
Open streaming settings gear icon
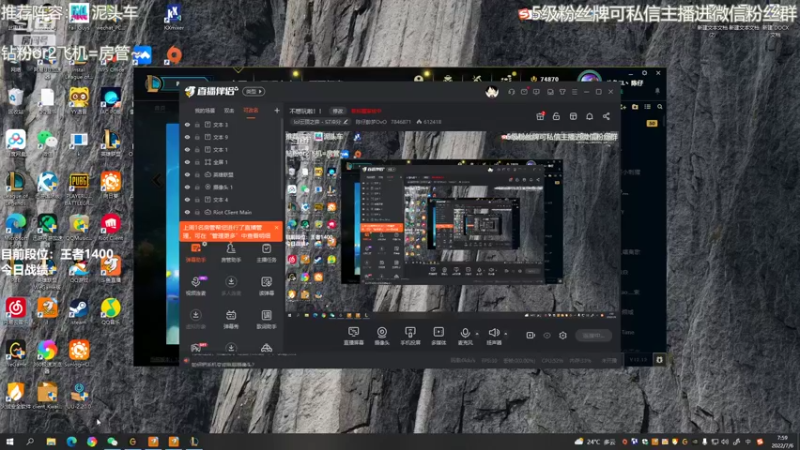pyautogui.click(x=563, y=335)
